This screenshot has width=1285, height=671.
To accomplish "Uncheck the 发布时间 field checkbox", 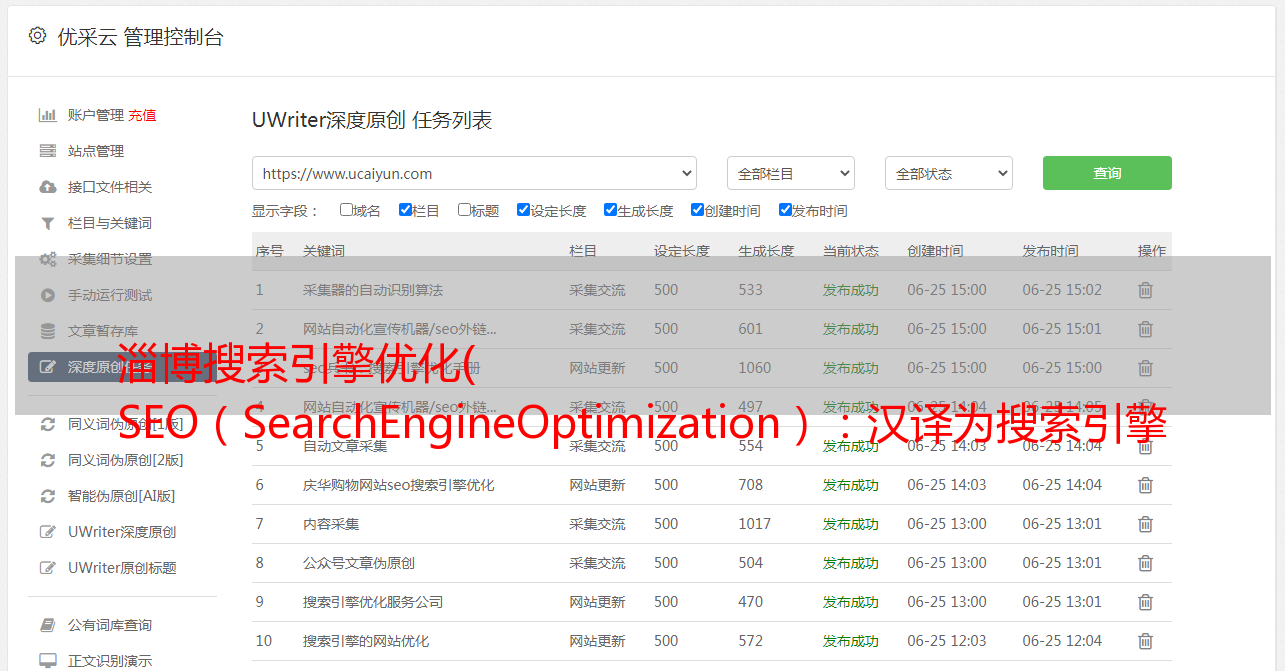I will pyautogui.click(x=785, y=210).
